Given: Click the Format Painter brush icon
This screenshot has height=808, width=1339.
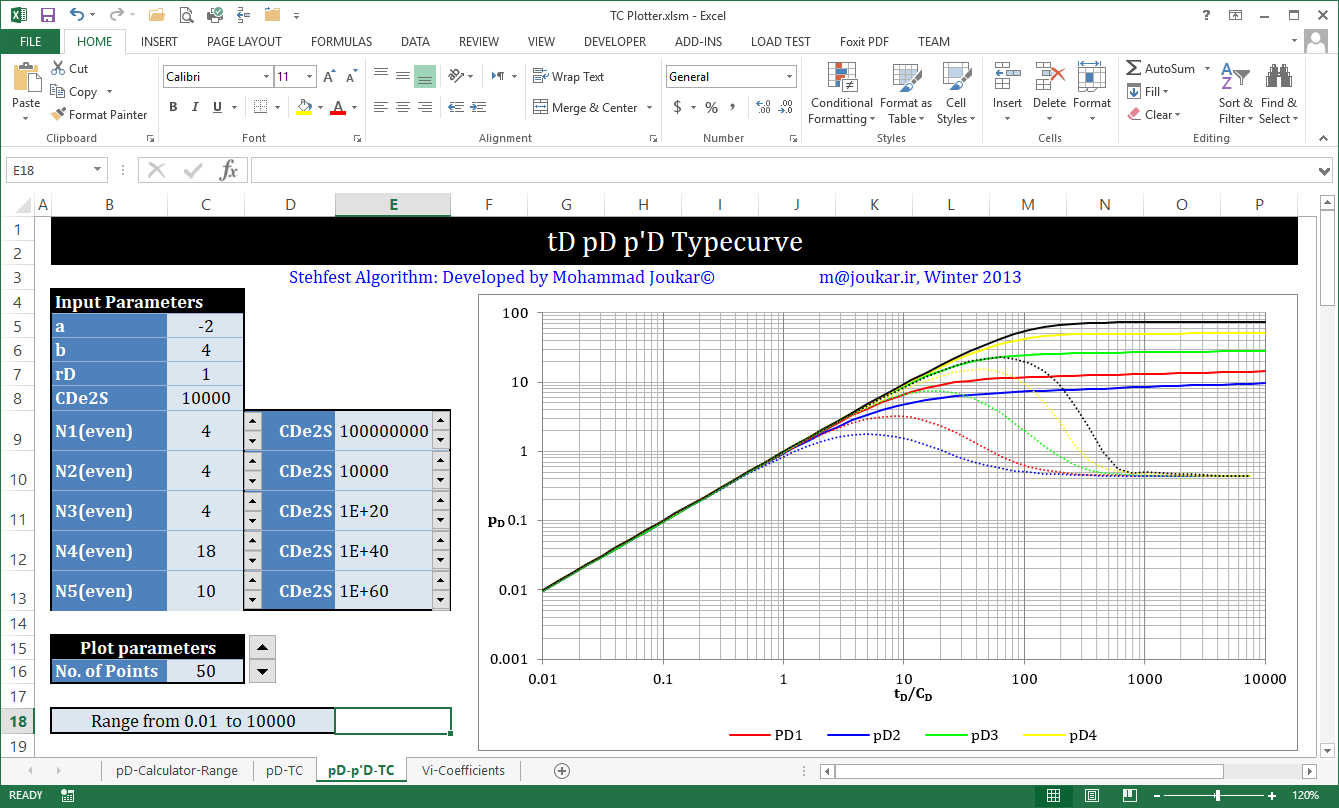Looking at the screenshot, I should pyautogui.click(x=58, y=115).
